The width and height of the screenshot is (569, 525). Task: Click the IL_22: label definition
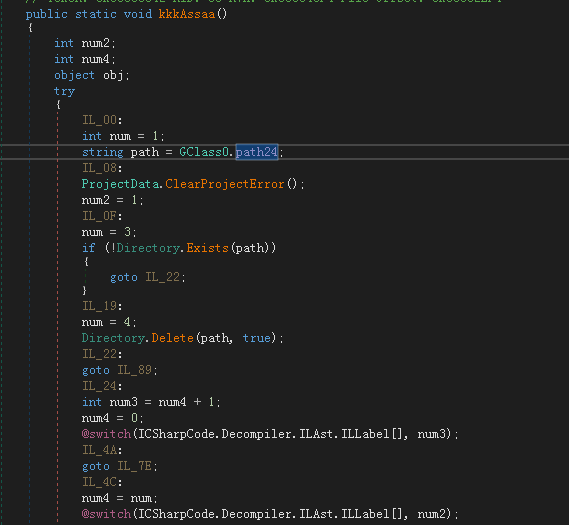click(102, 354)
